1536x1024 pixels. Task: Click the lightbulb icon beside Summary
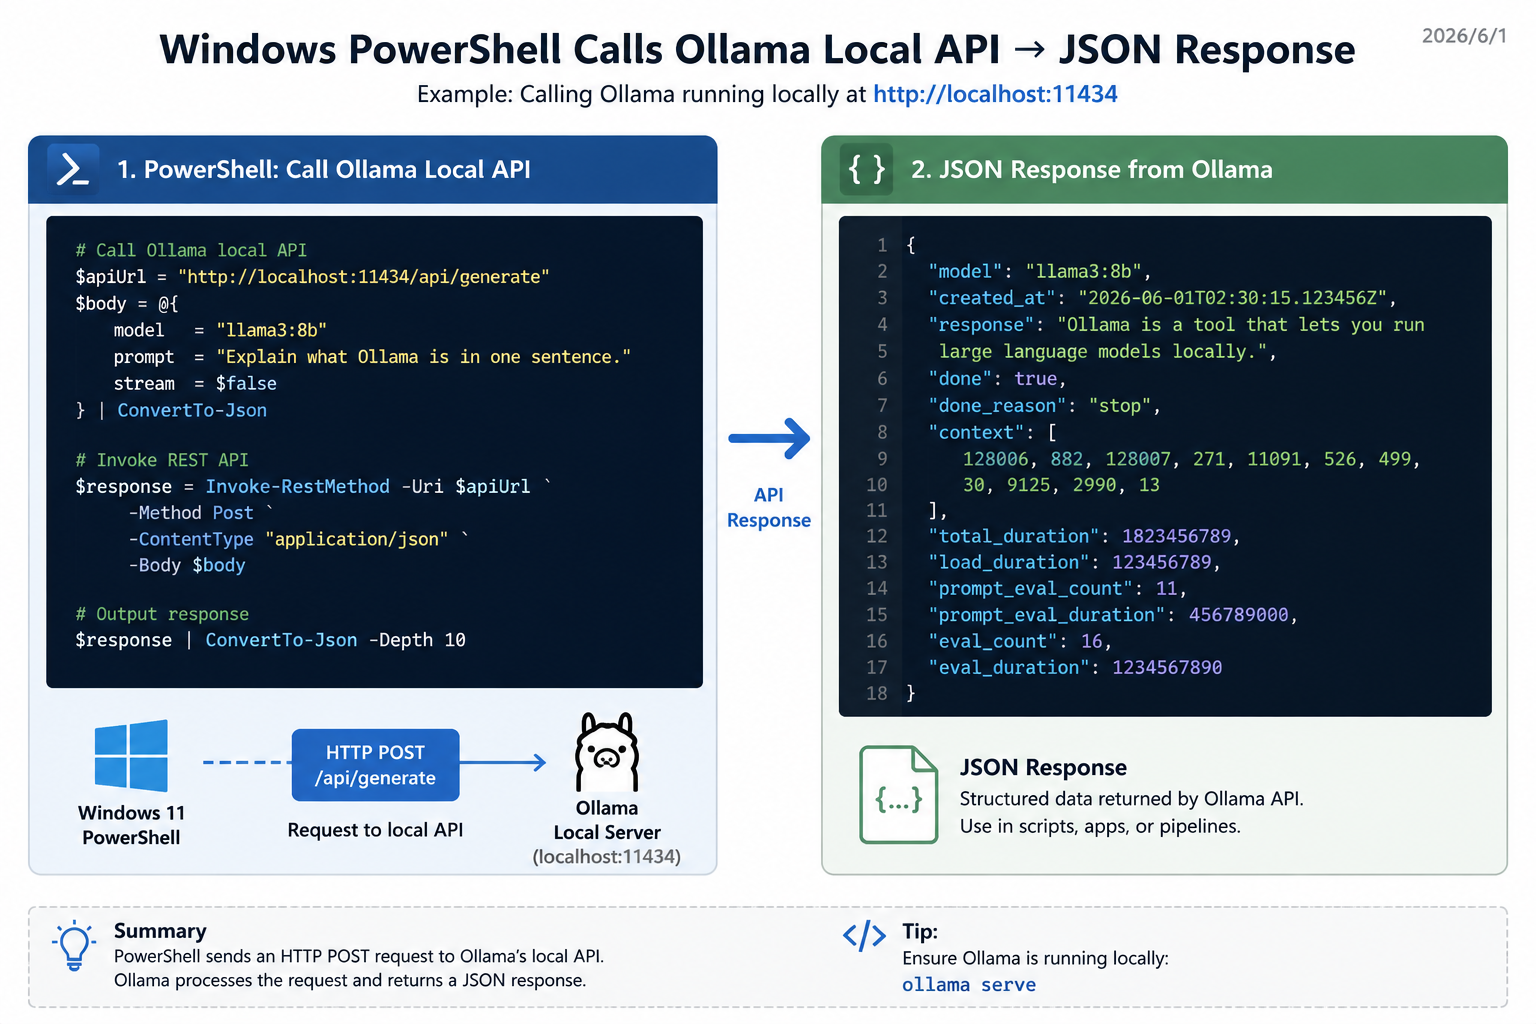click(74, 945)
